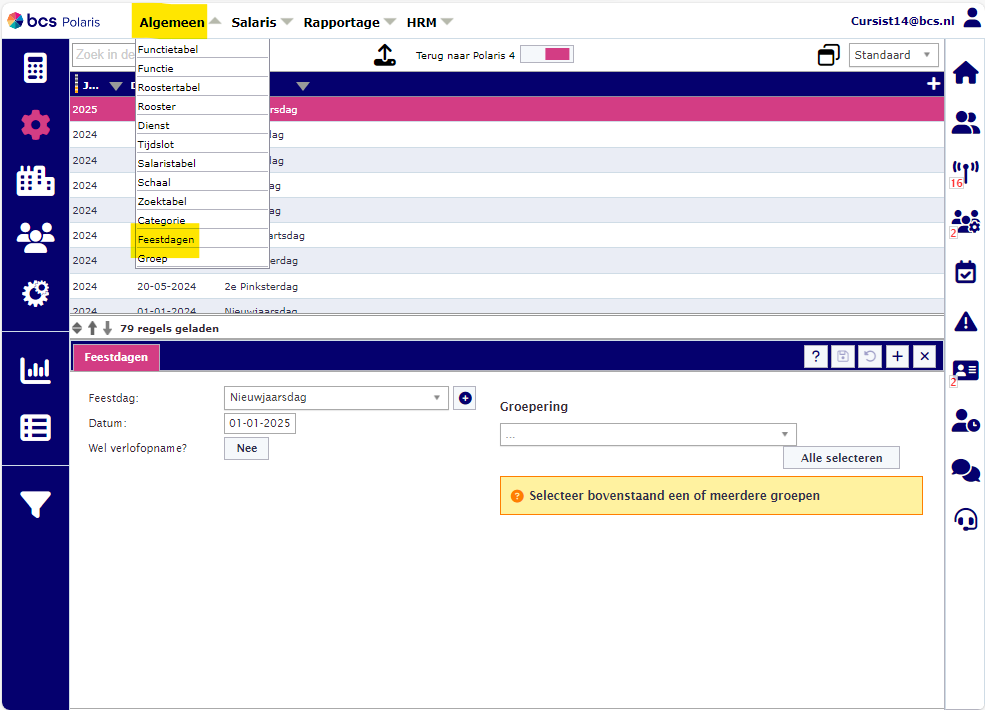Select Salaristabel menu entry
Image resolution: width=985 pixels, height=710 pixels.
tap(202, 163)
